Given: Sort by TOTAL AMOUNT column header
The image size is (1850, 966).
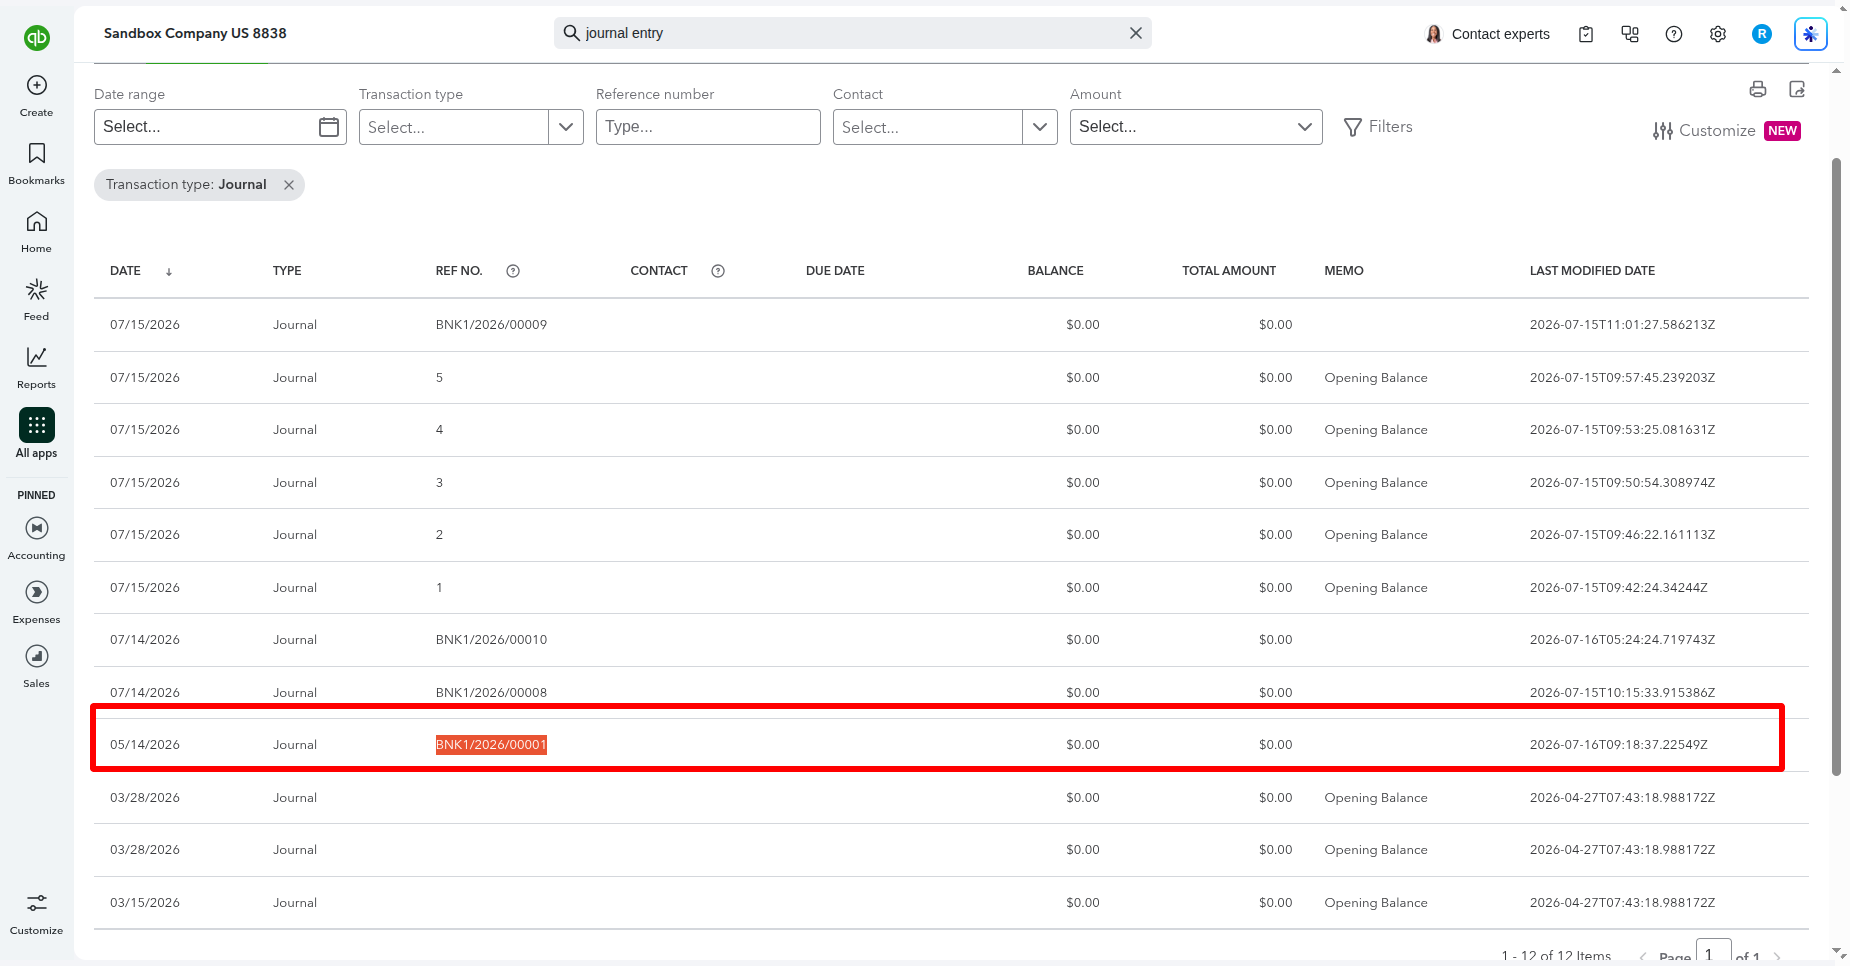Looking at the screenshot, I should (1229, 271).
